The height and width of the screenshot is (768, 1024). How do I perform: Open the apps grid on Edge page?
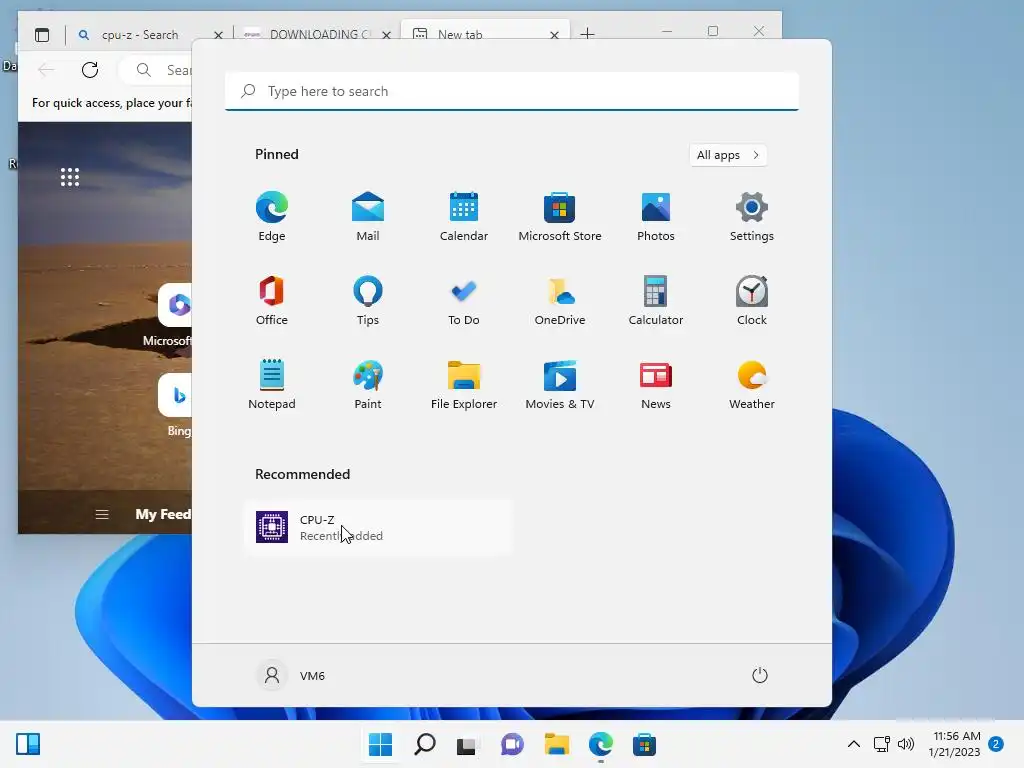[70, 177]
